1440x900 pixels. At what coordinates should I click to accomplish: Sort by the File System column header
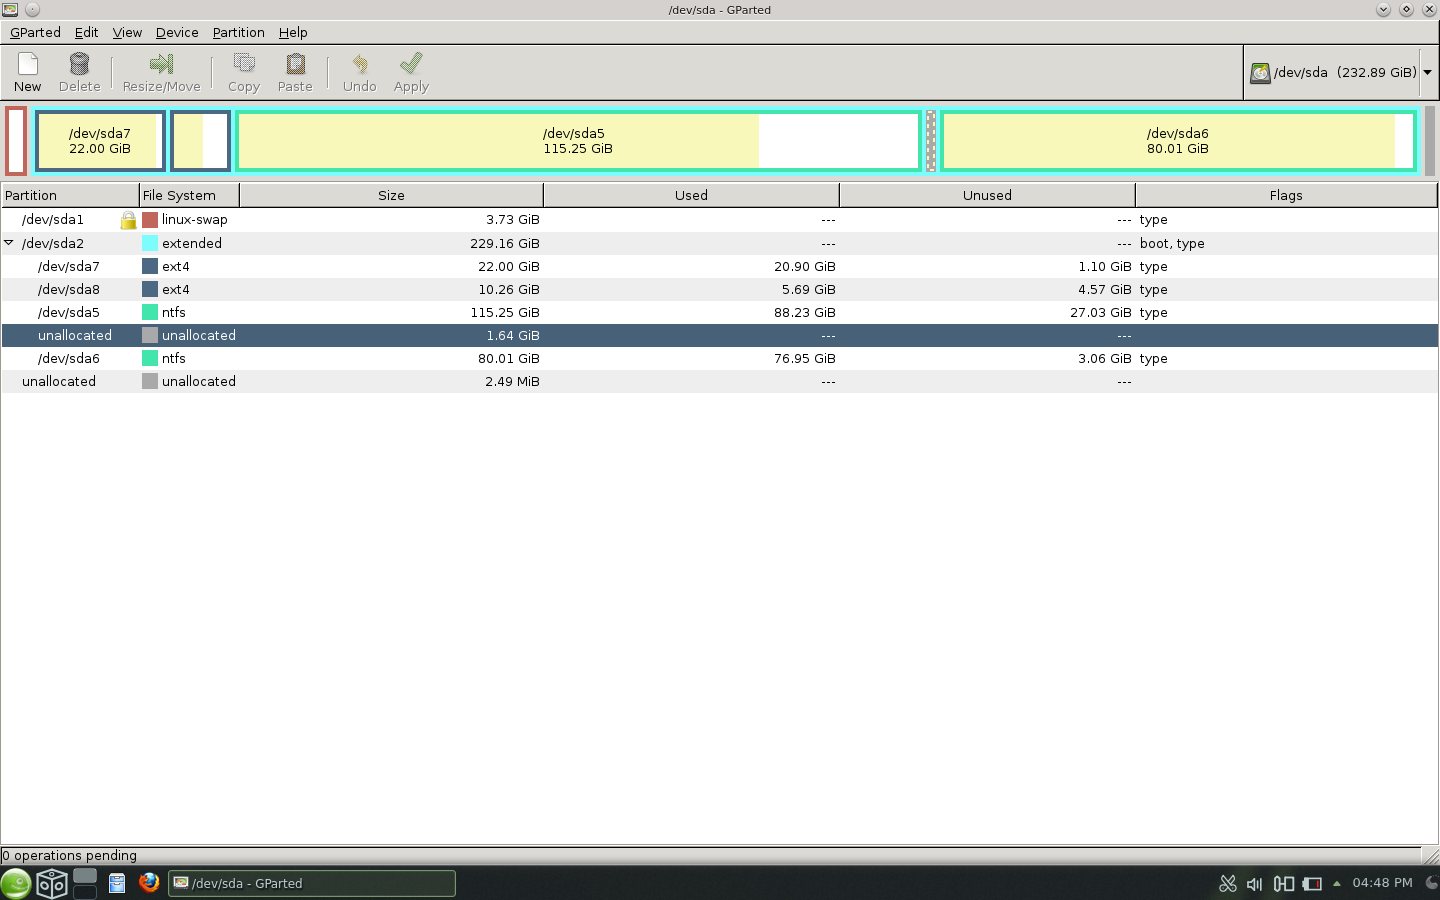click(189, 195)
